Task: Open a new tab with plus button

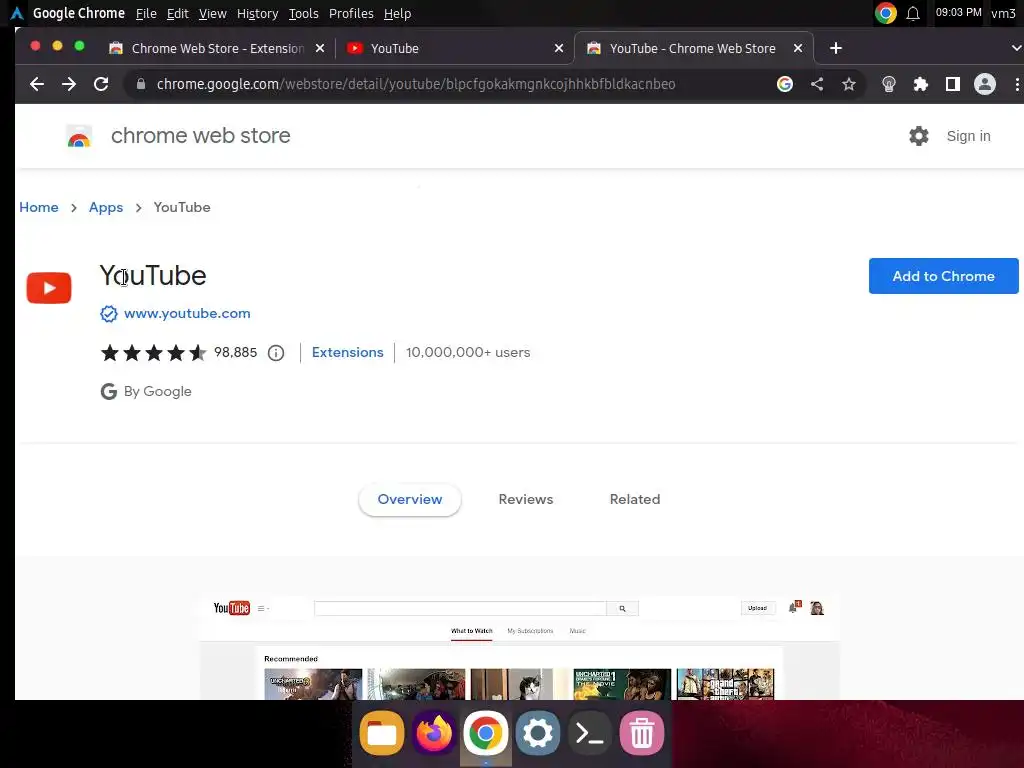Action: (836, 48)
